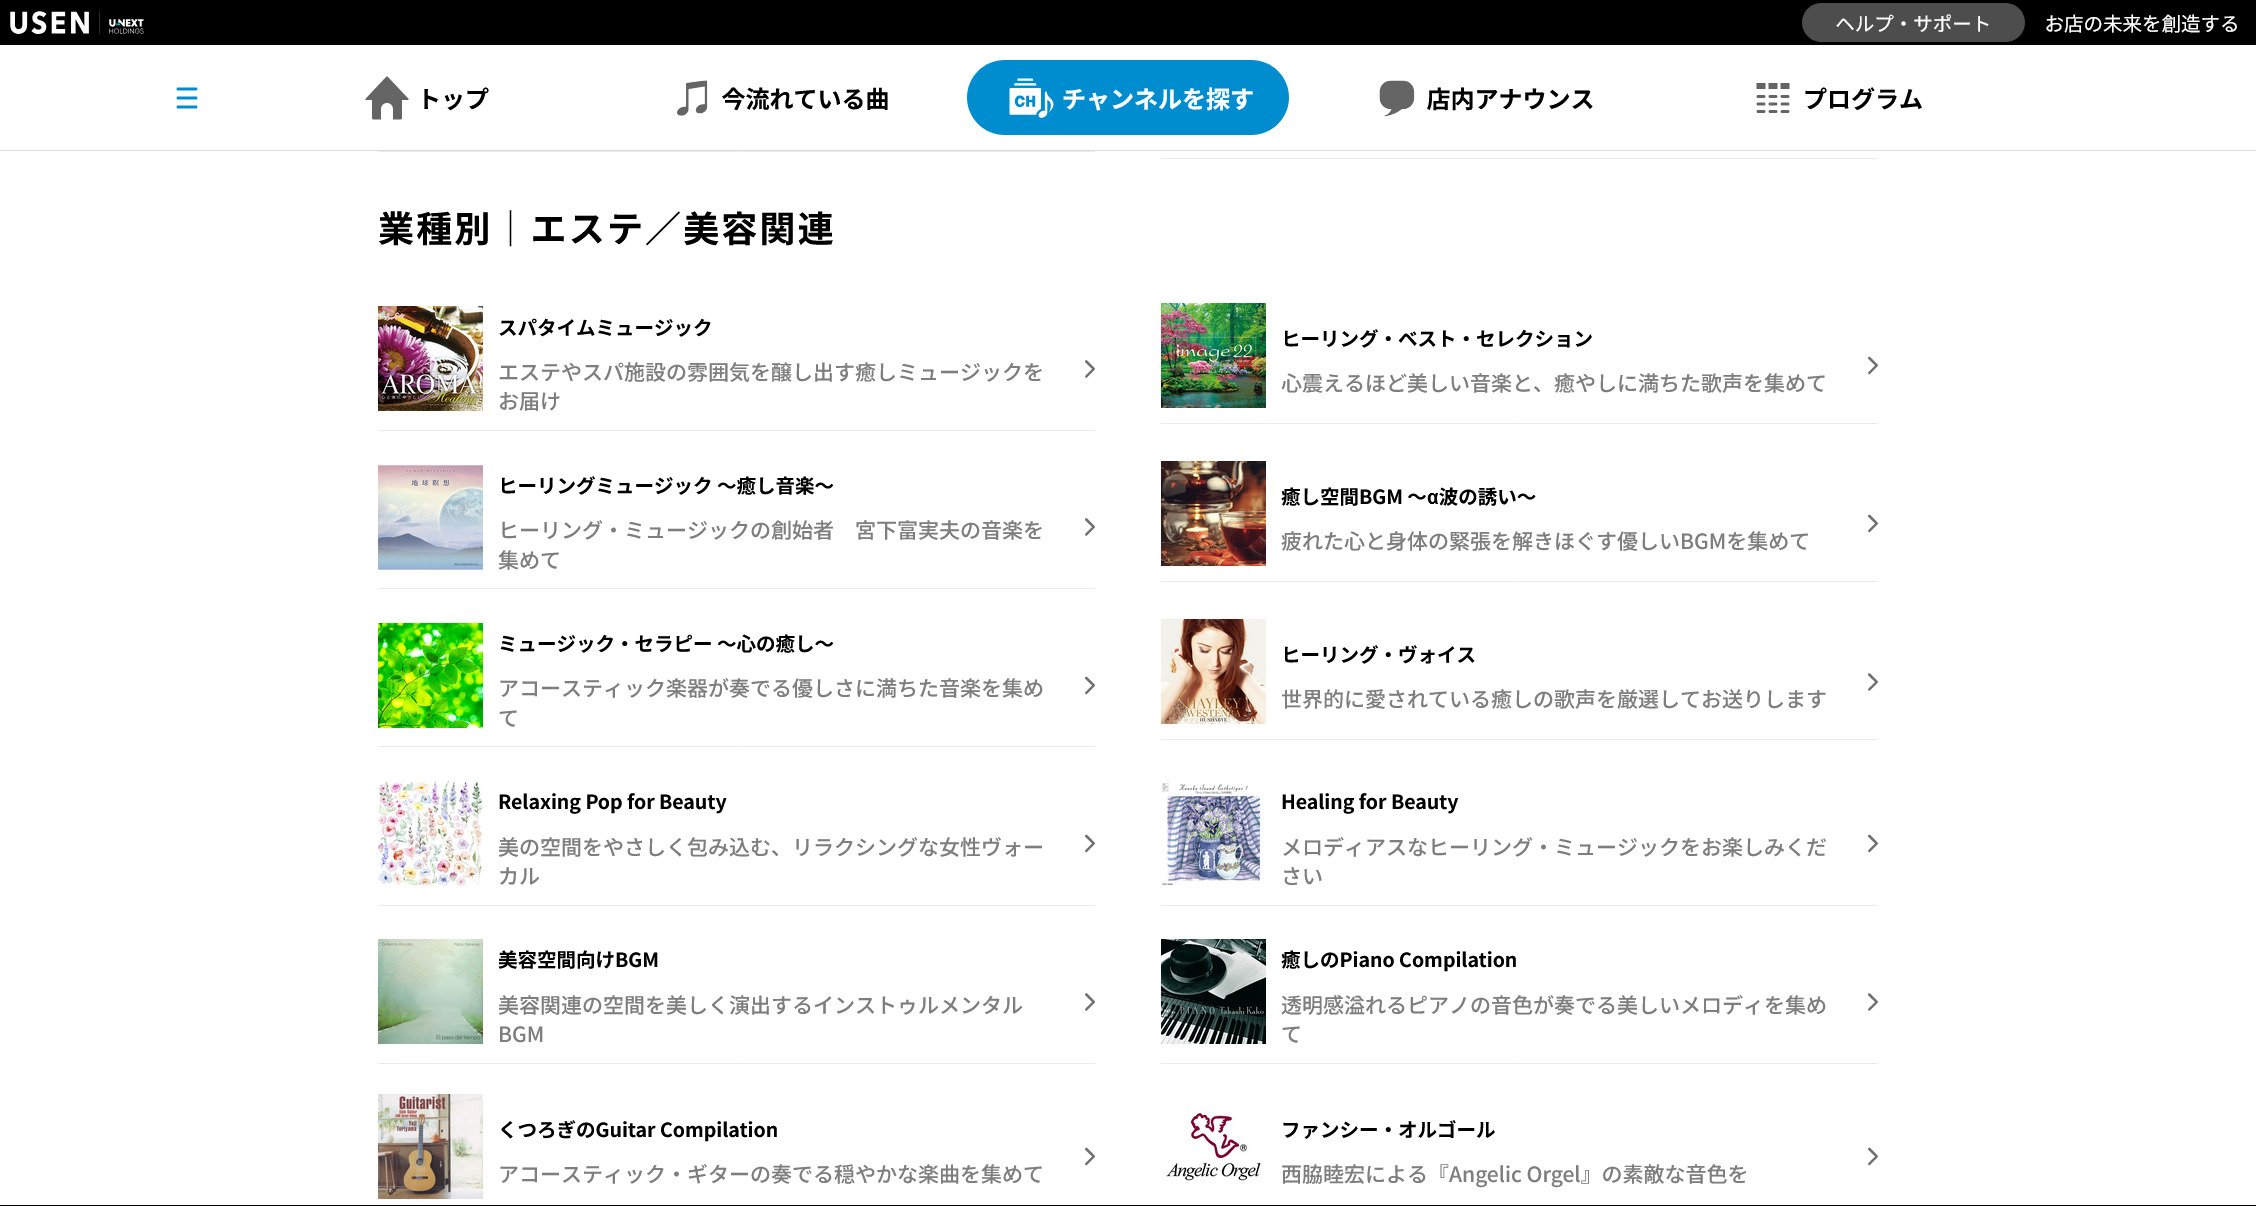Expand the スパタイムミュージック chevron arrow
This screenshot has width=2256, height=1206.
click(x=1089, y=369)
